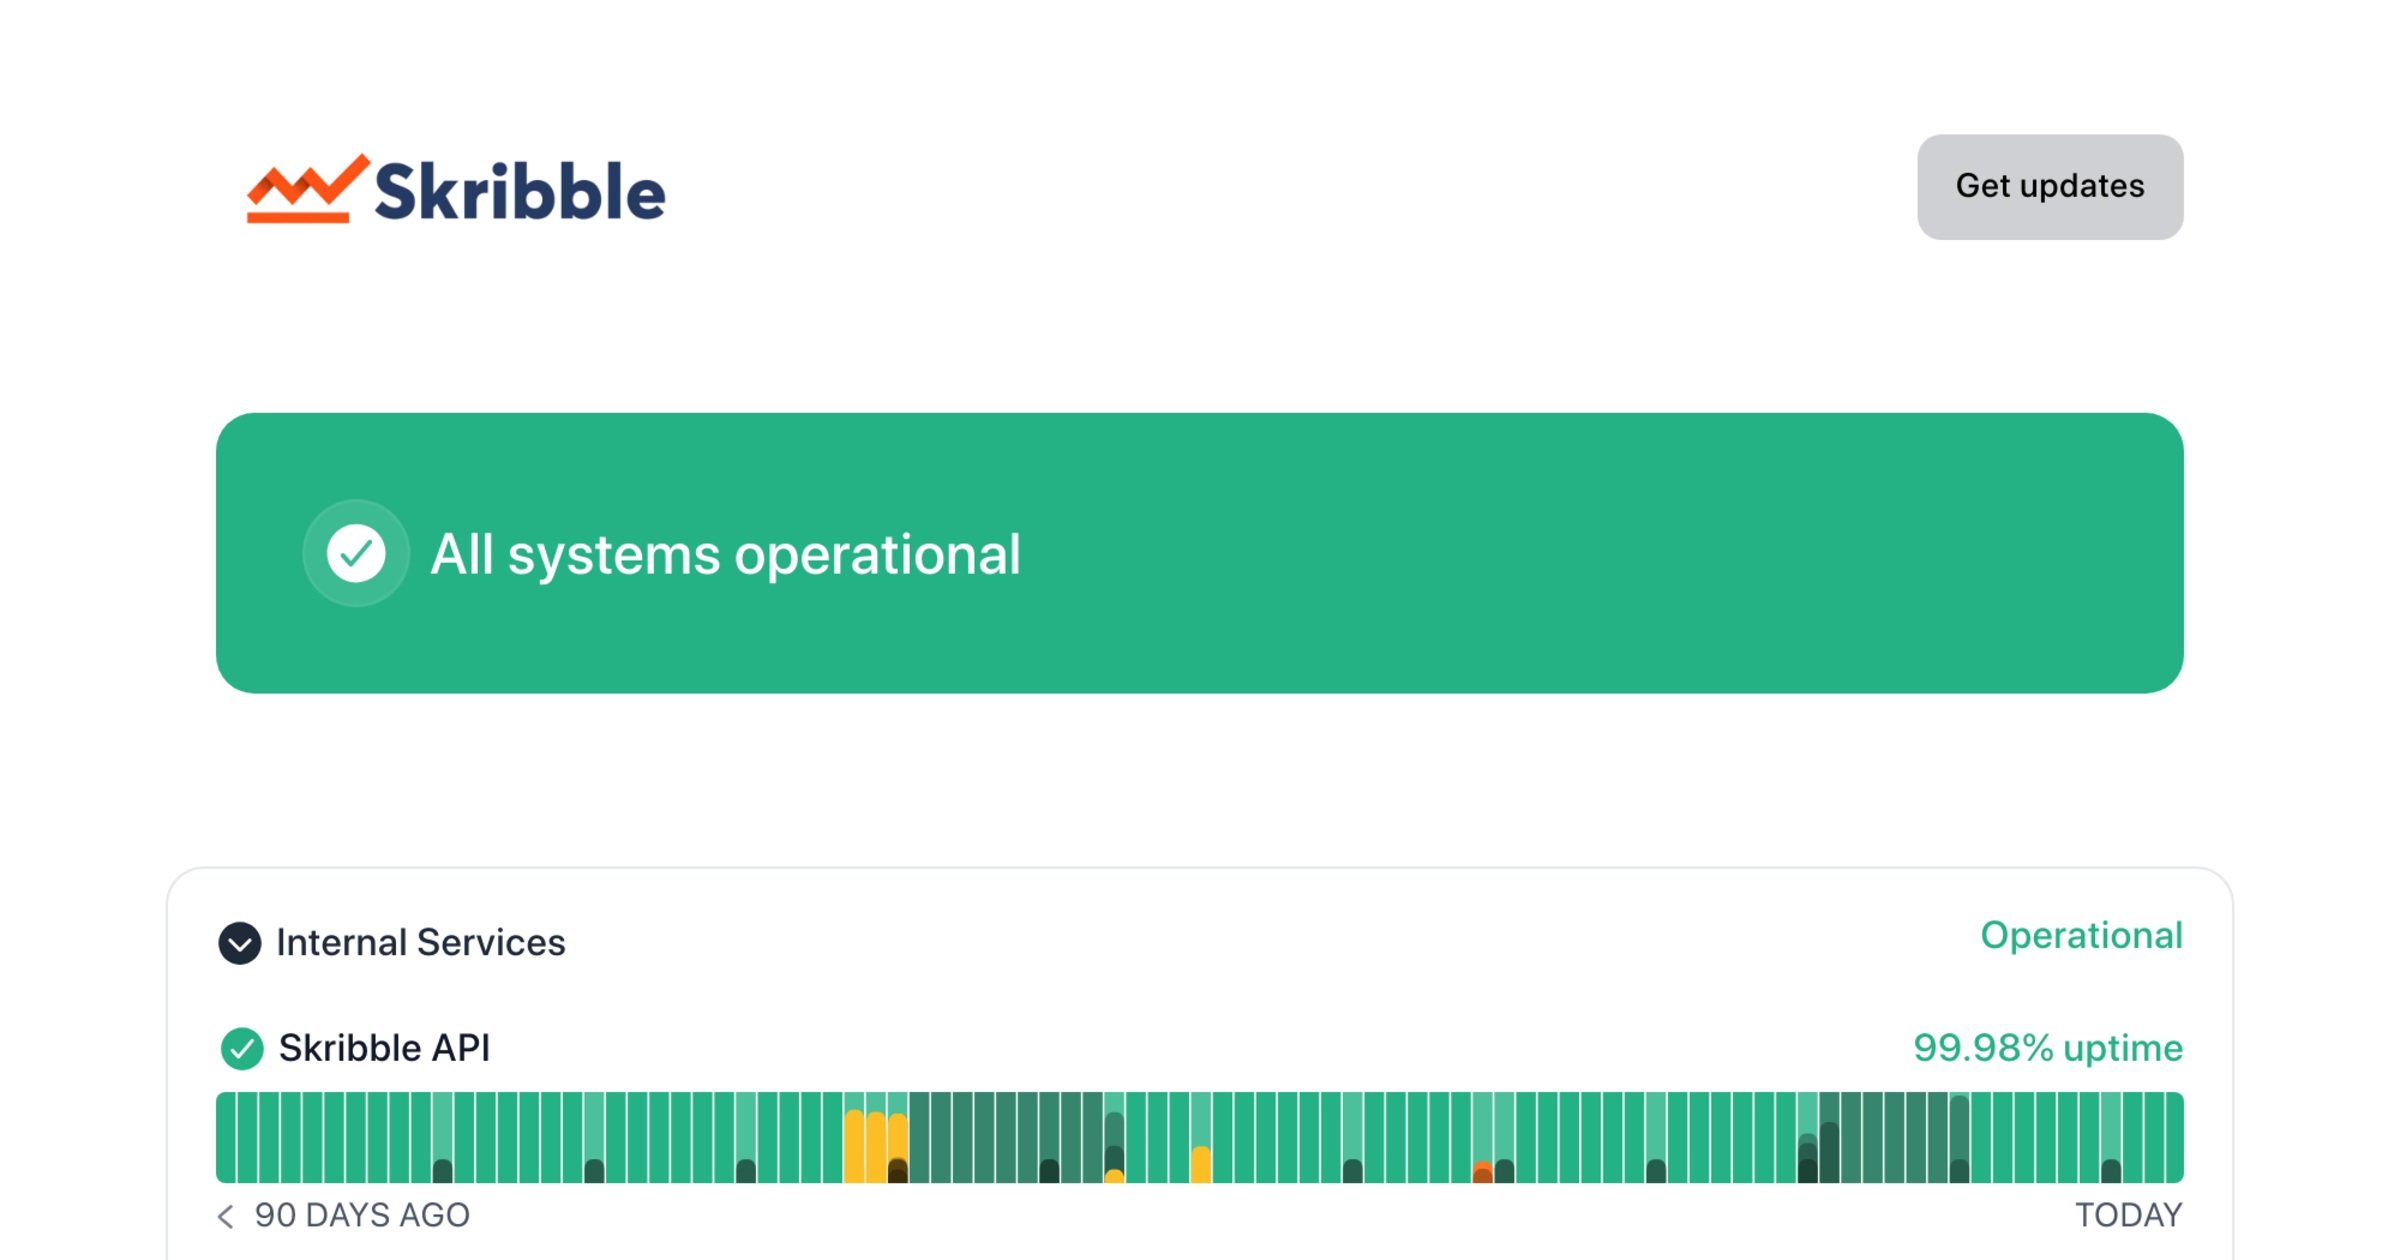Open the 90 DAYS AGO history link
2400x1260 pixels.
tap(362, 1216)
